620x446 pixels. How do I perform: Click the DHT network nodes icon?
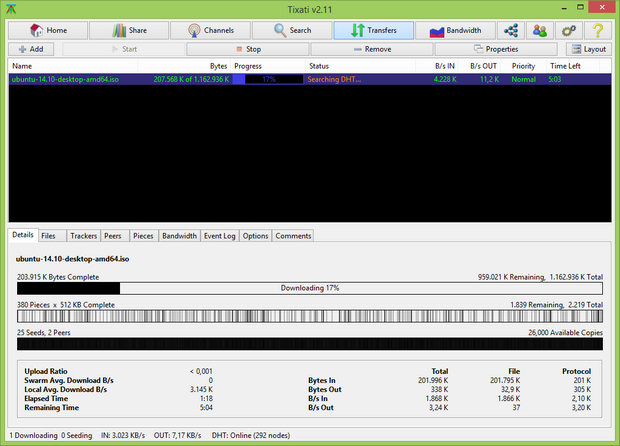pos(511,30)
